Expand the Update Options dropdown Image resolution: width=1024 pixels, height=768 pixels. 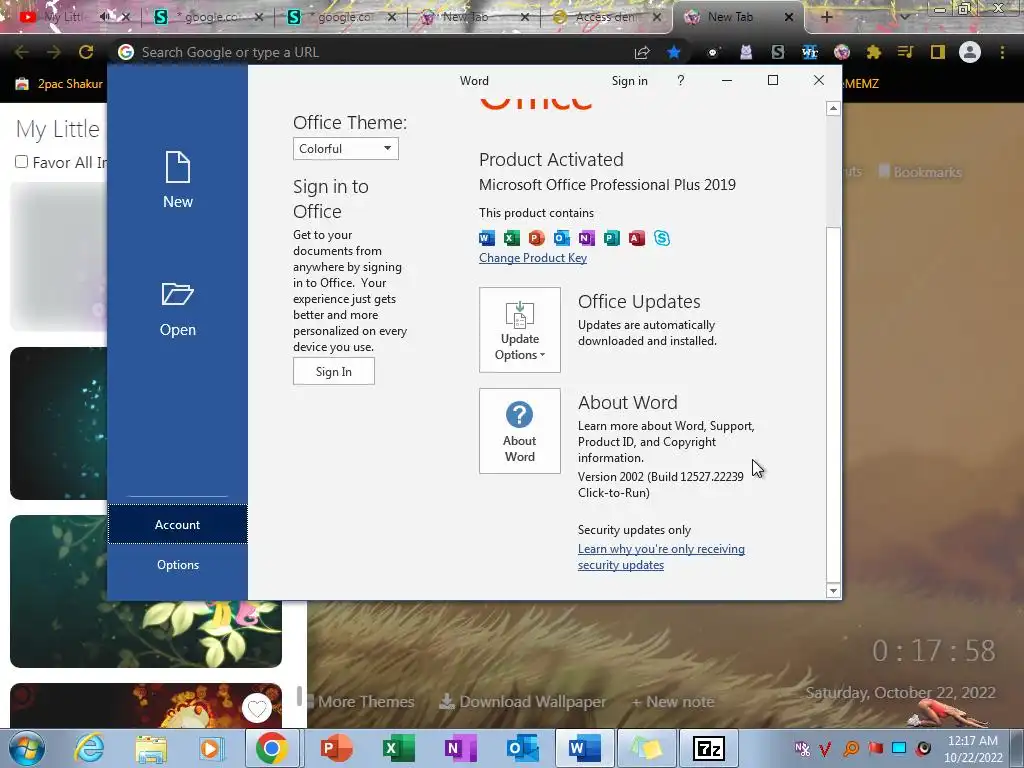point(520,330)
